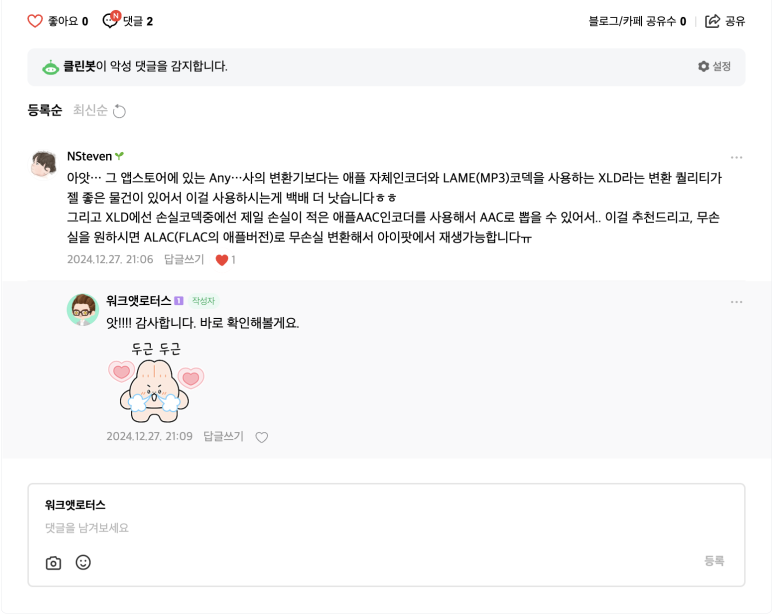Sort comments by 최신순
This screenshot has height=615, width=773.
90,110
